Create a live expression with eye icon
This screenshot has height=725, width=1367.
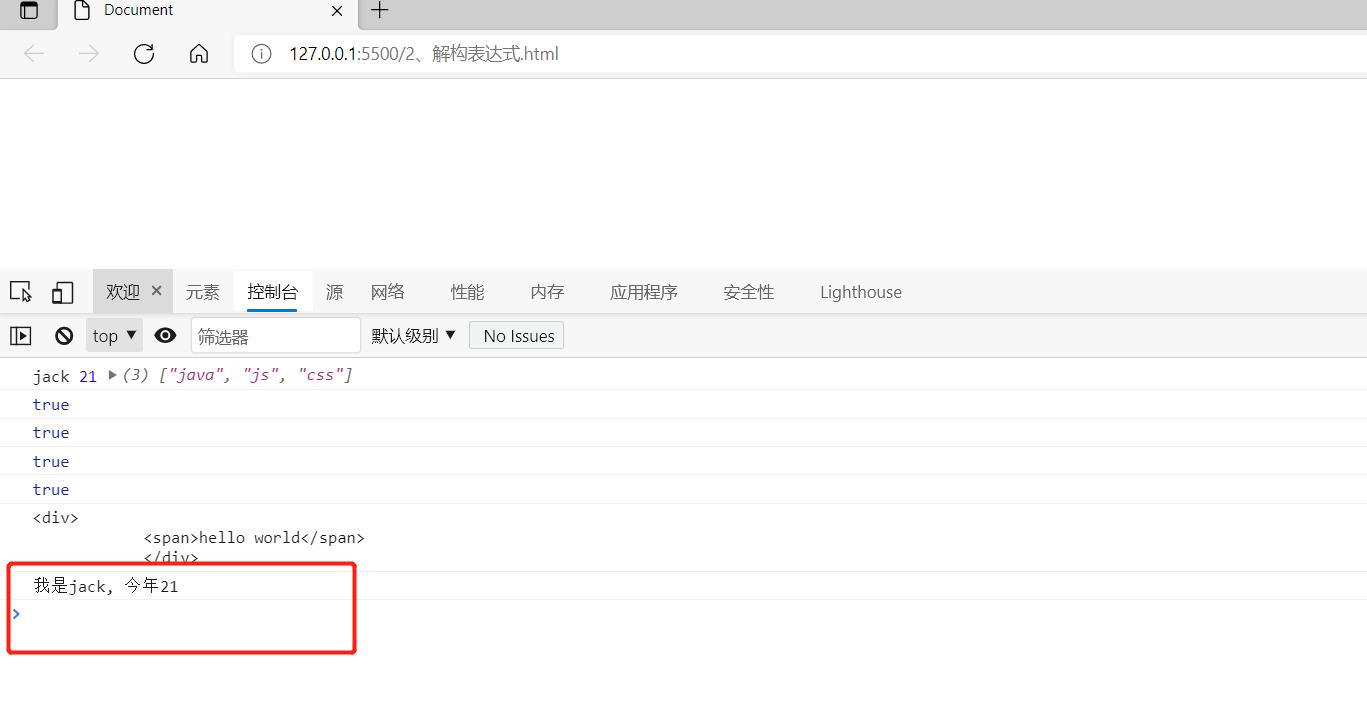[165, 336]
